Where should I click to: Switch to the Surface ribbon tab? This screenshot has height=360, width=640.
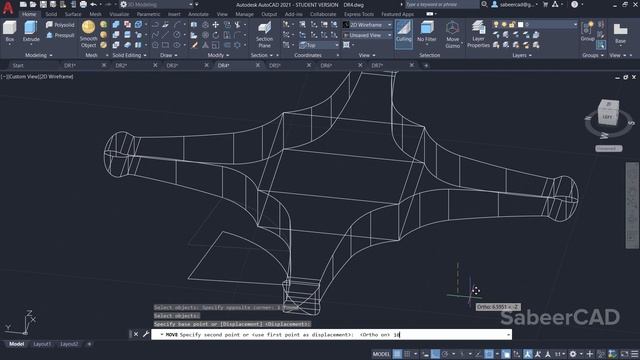click(73, 14)
